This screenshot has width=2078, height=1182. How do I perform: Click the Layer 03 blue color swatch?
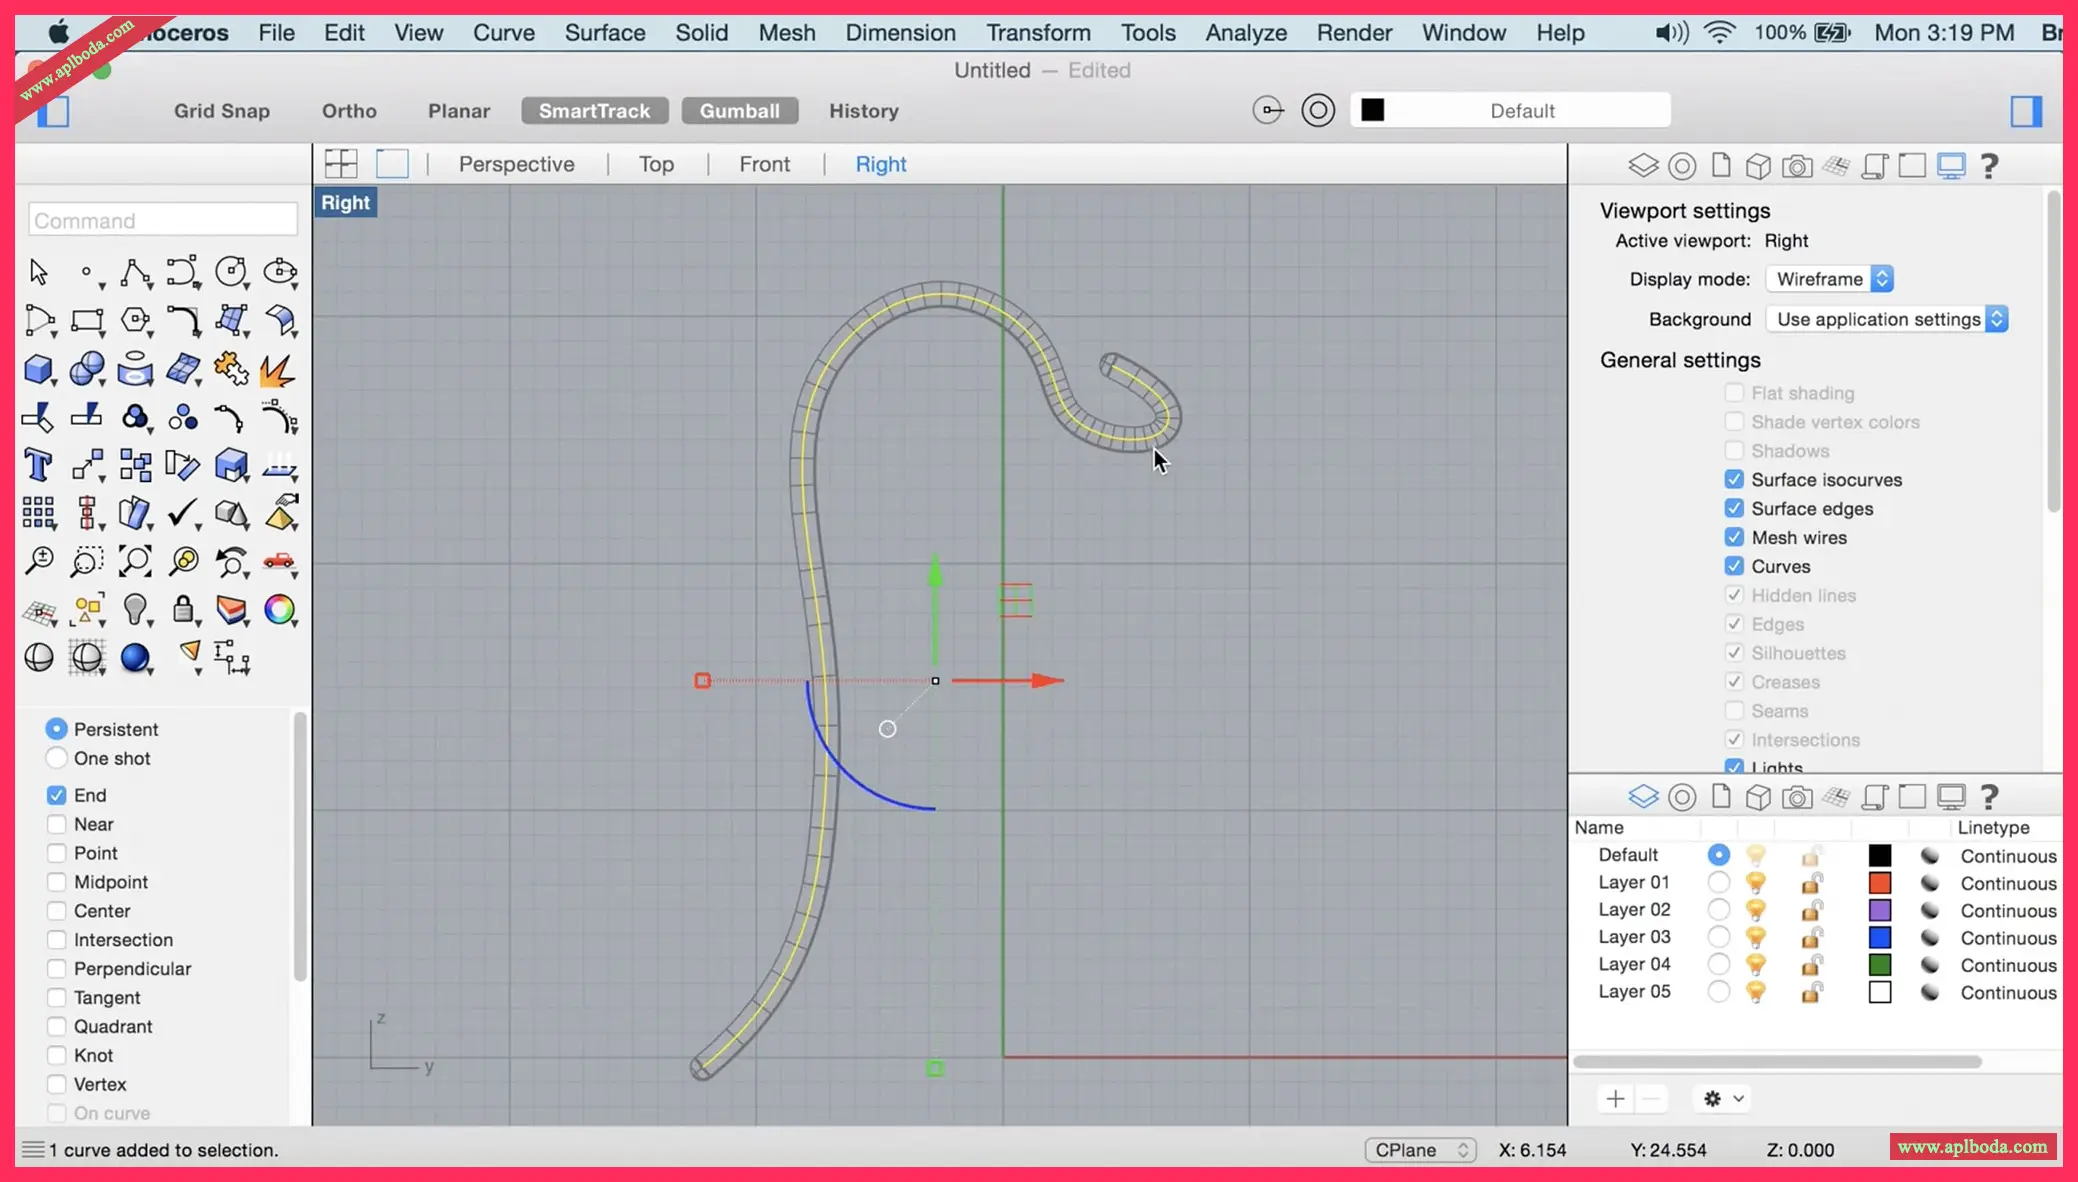click(x=1880, y=937)
